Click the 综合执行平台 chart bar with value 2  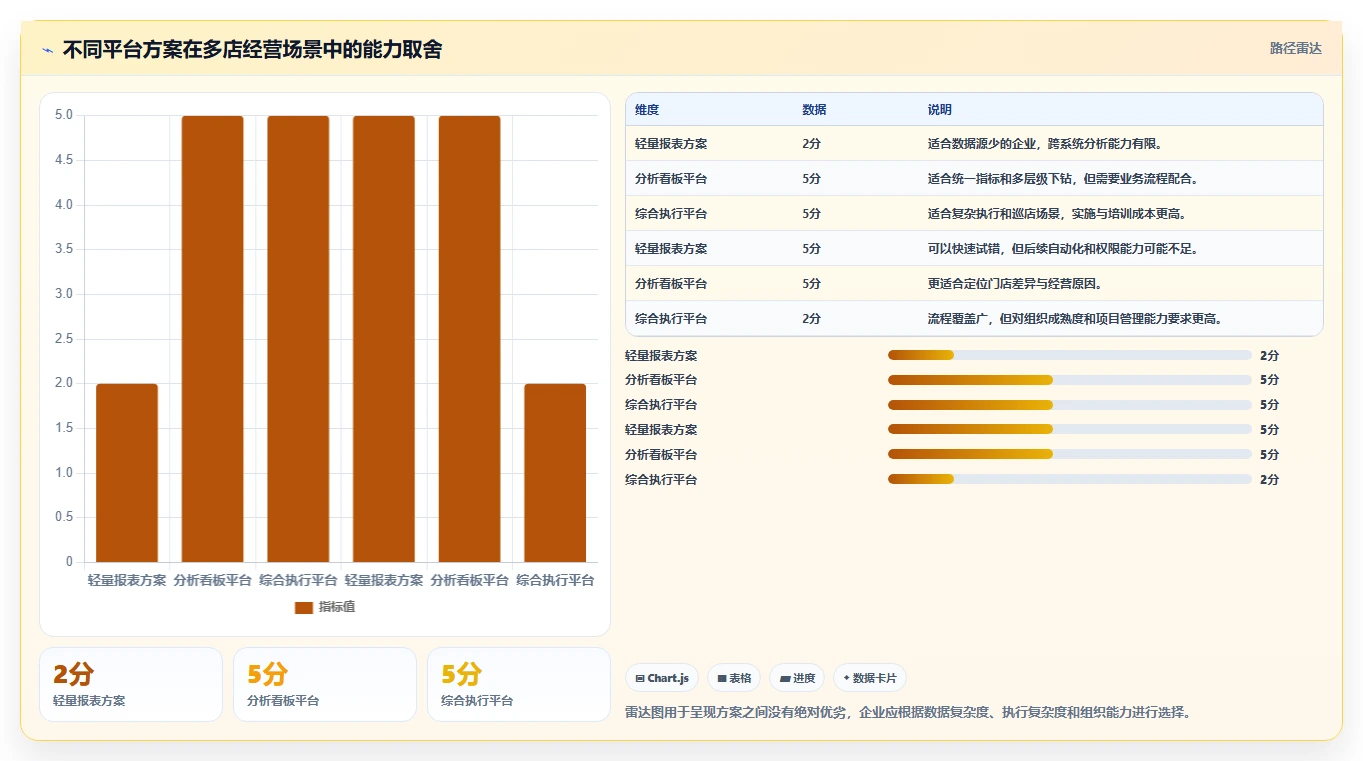[555, 473]
